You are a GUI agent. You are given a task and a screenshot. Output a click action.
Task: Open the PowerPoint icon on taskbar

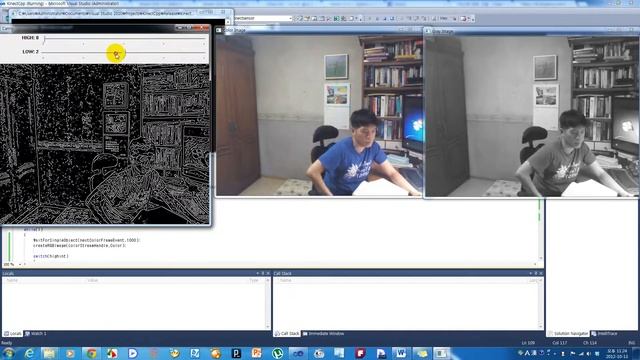pos(257,353)
